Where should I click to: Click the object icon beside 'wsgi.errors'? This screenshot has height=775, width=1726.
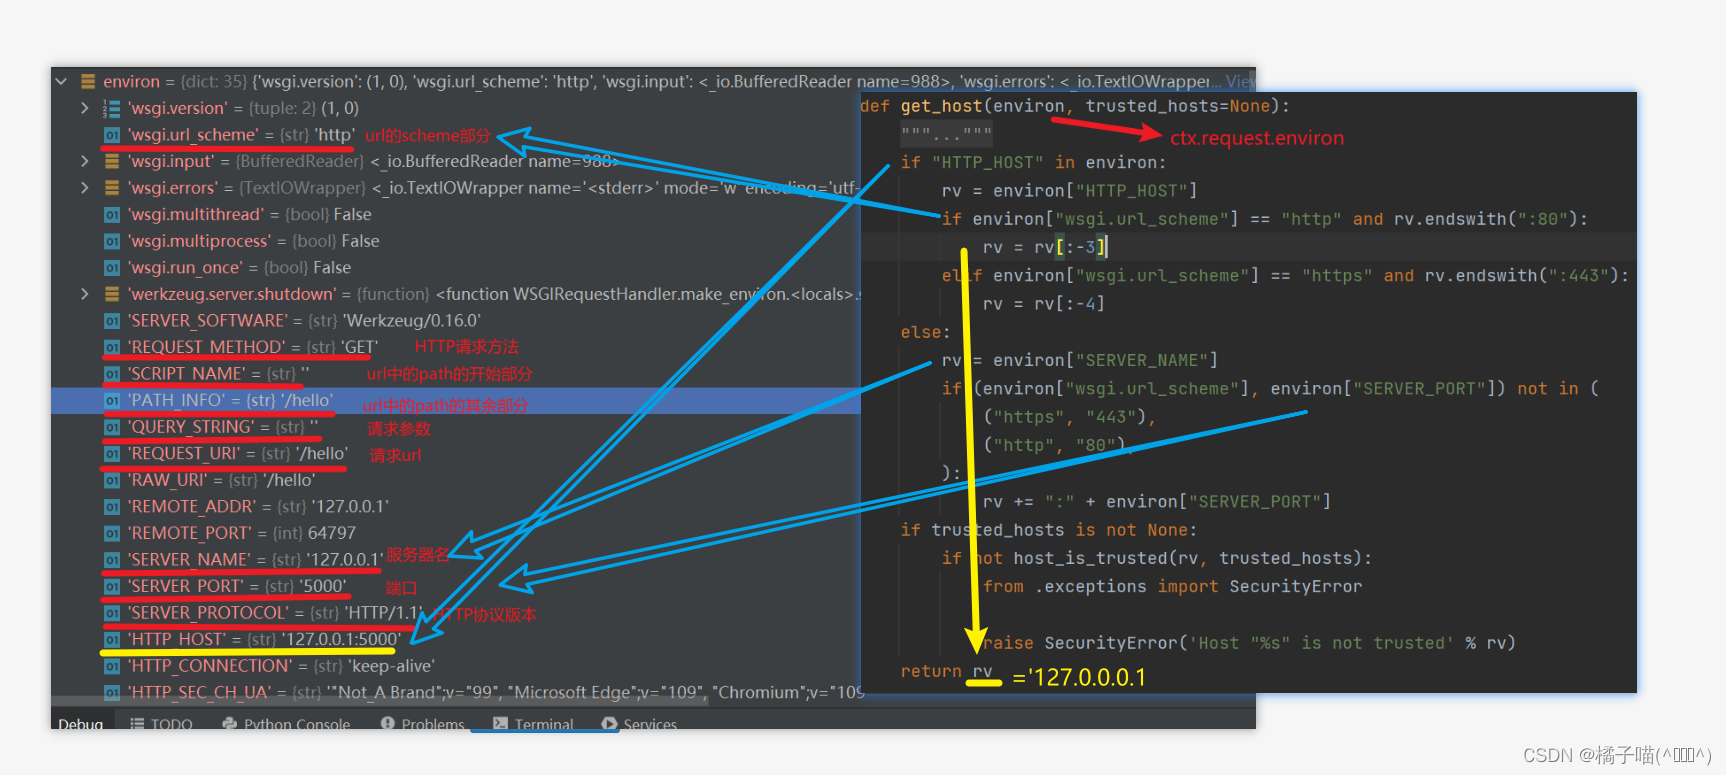[x=112, y=188]
